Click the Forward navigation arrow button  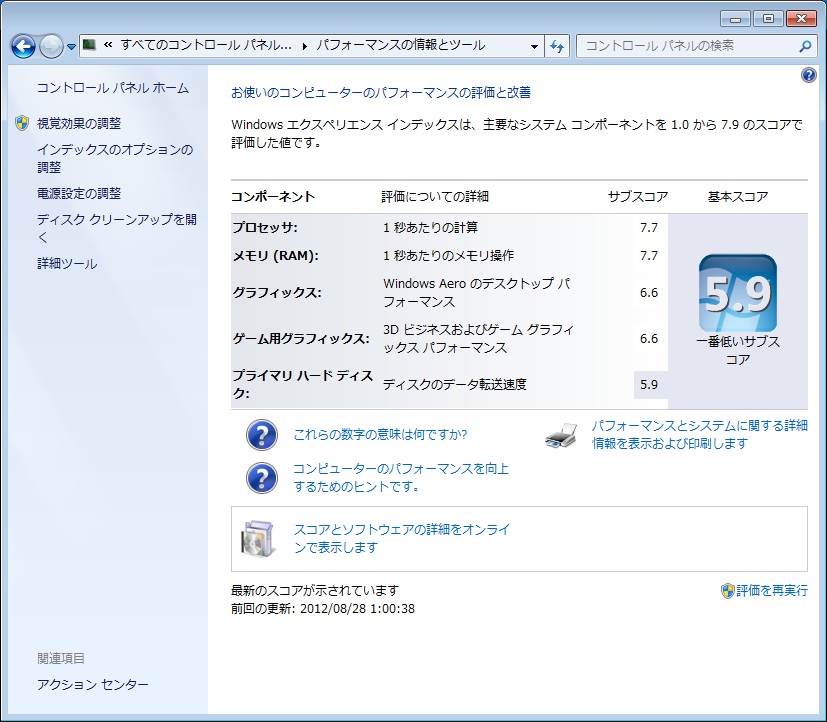[51, 46]
